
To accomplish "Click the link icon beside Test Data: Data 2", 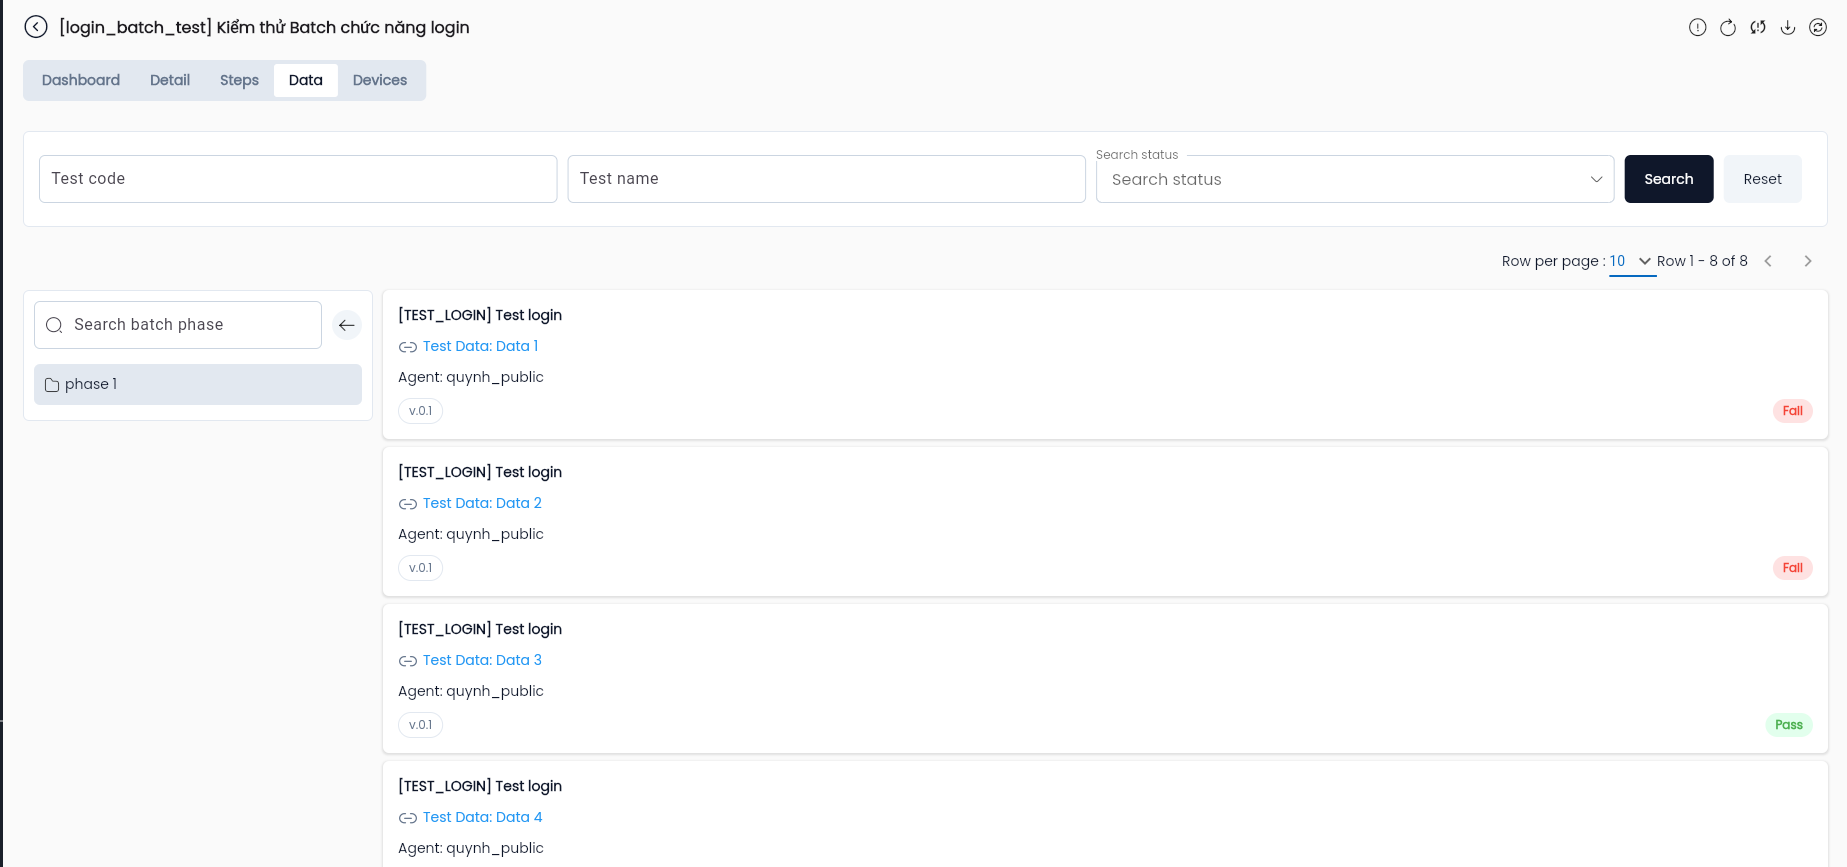I will tap(408, 504).
